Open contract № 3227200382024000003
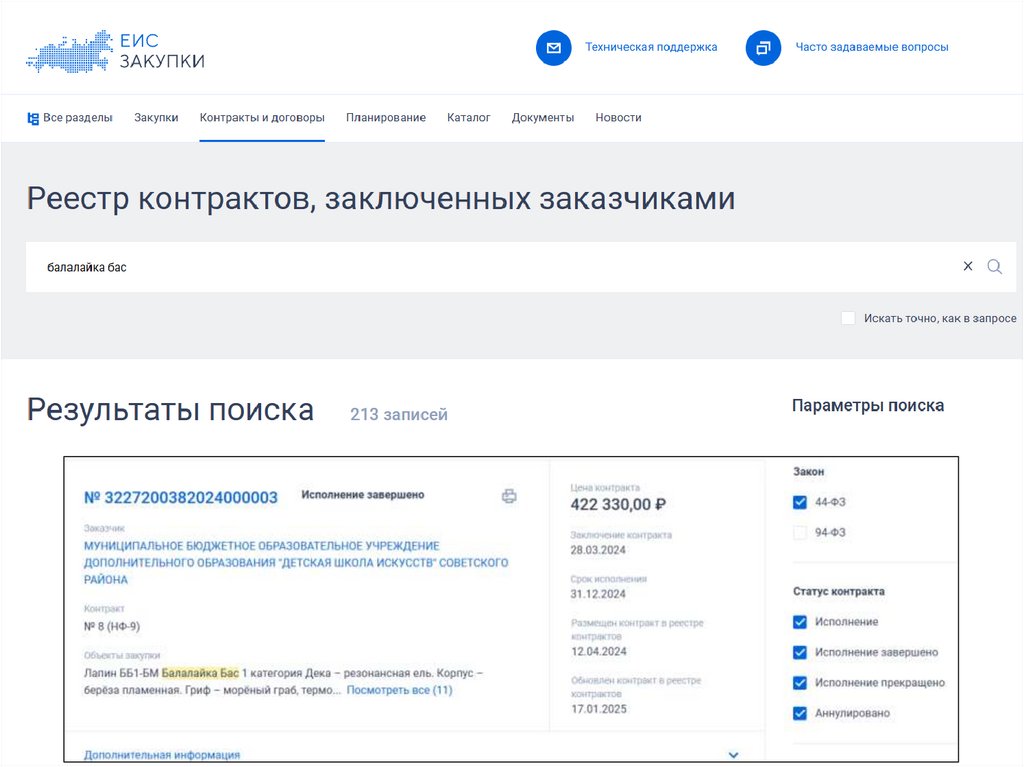Screen dimensions: 1024x767 pos(180,497)
